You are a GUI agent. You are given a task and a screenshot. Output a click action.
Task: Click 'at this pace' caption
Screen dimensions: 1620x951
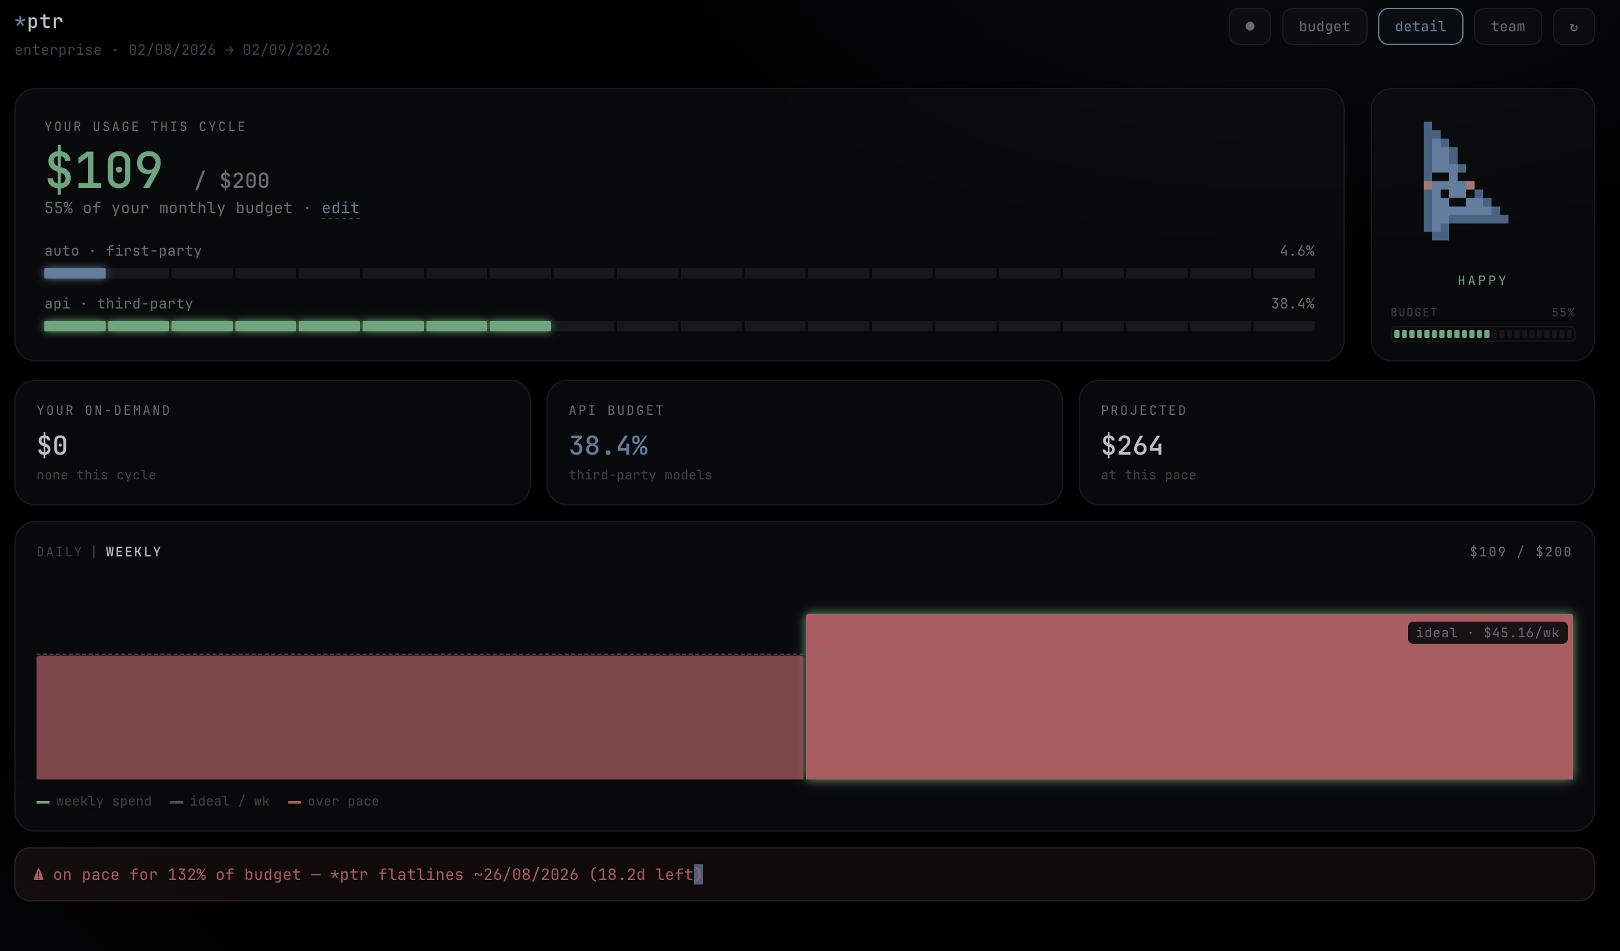[x=1148, y=475]
